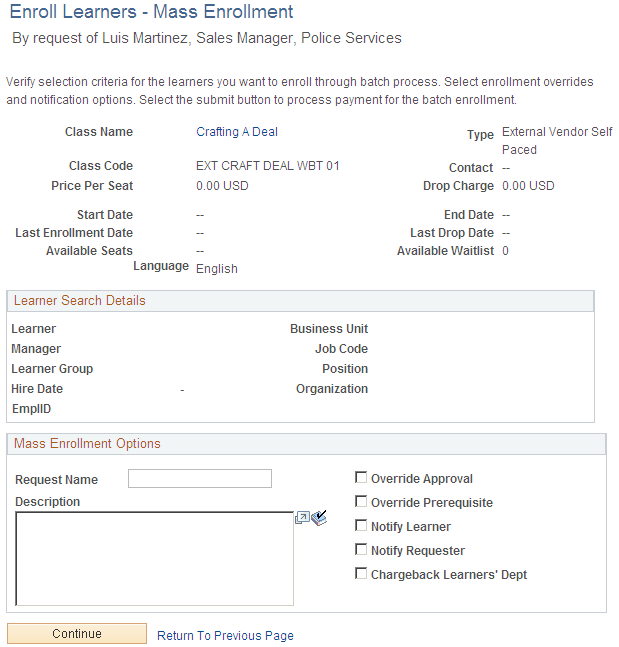Check the Notify Learner option
This screenshot has width=619, height=647.
[361, 526]
